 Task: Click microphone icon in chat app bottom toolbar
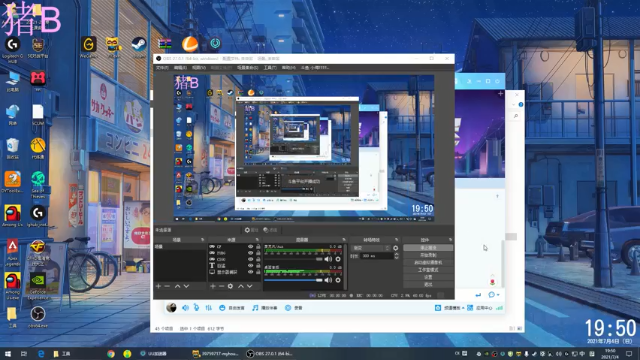[196, 308]
